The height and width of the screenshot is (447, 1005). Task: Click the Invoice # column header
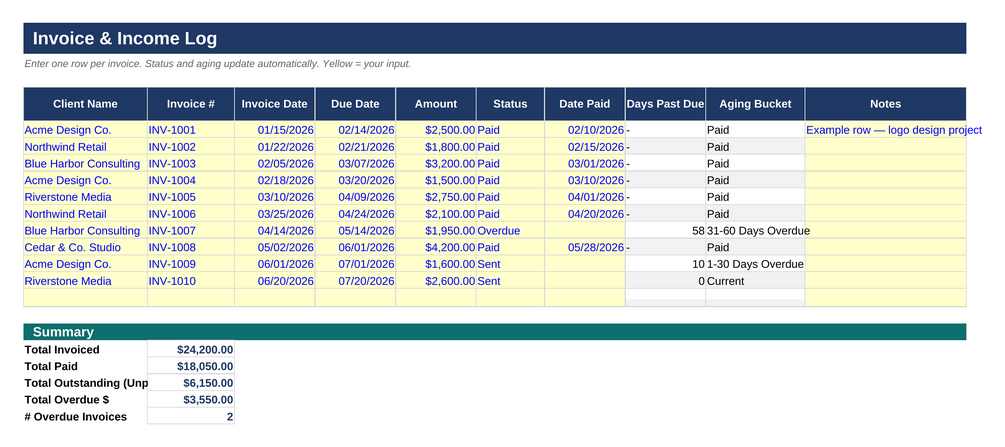[190, 104]
